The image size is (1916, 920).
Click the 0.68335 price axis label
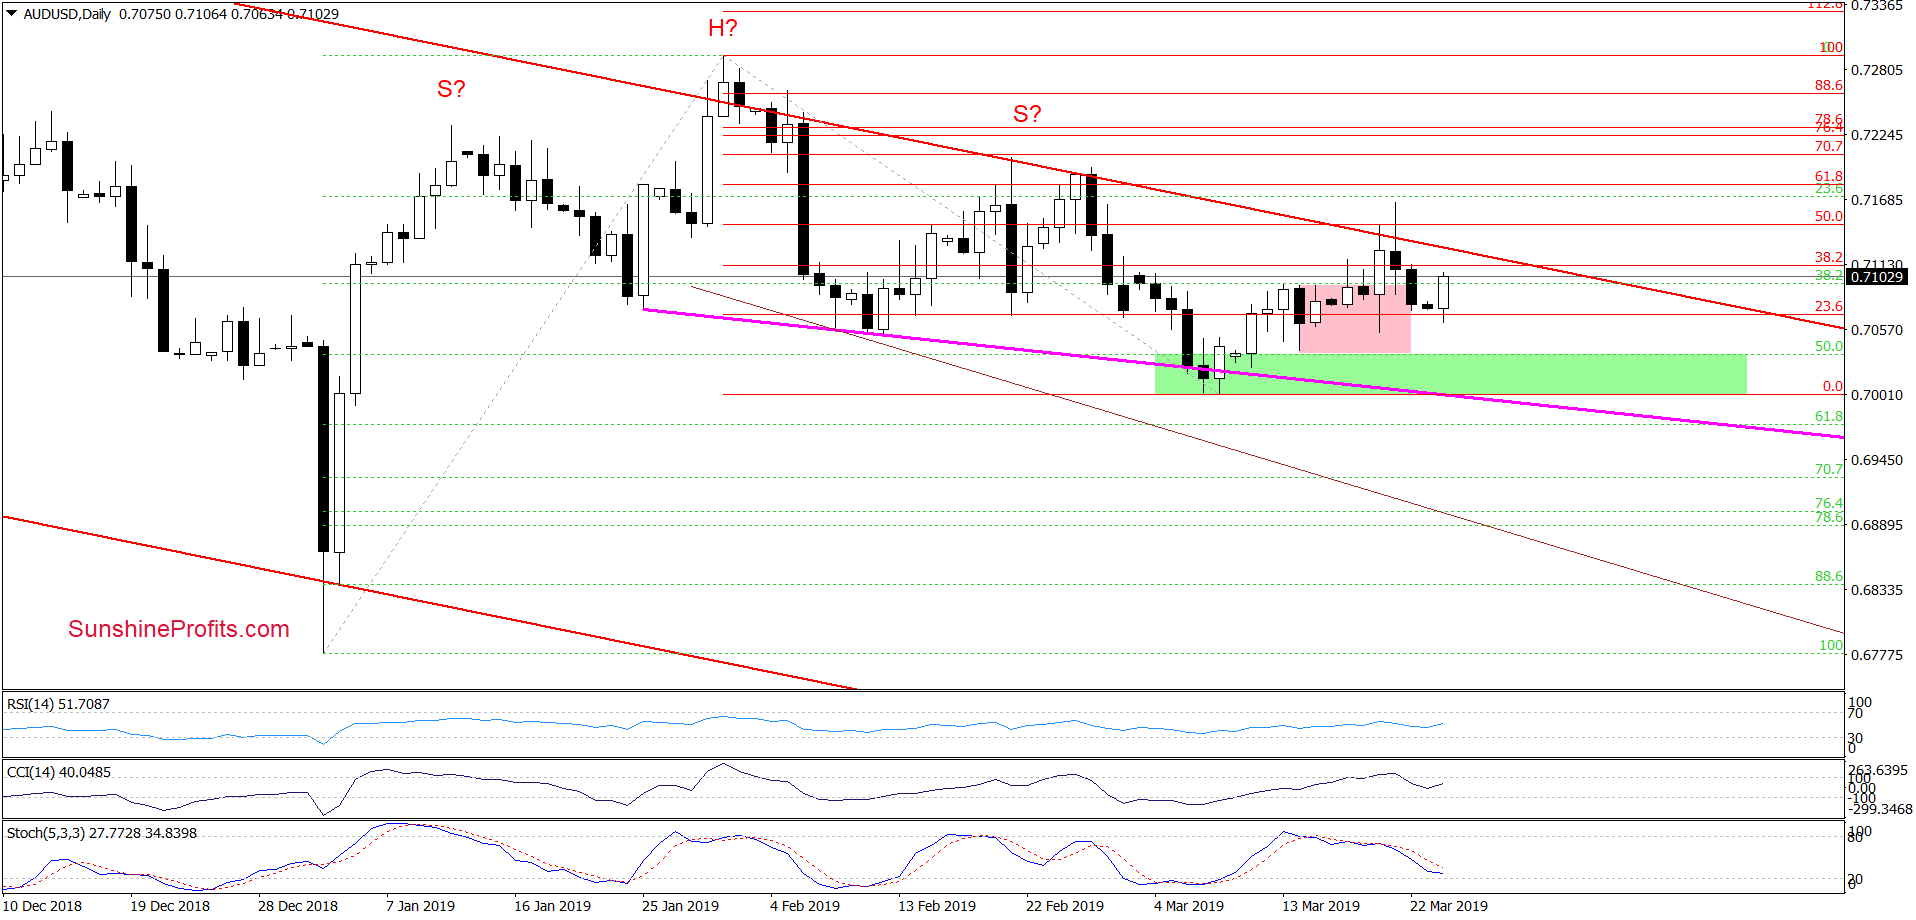[1877, 590]
